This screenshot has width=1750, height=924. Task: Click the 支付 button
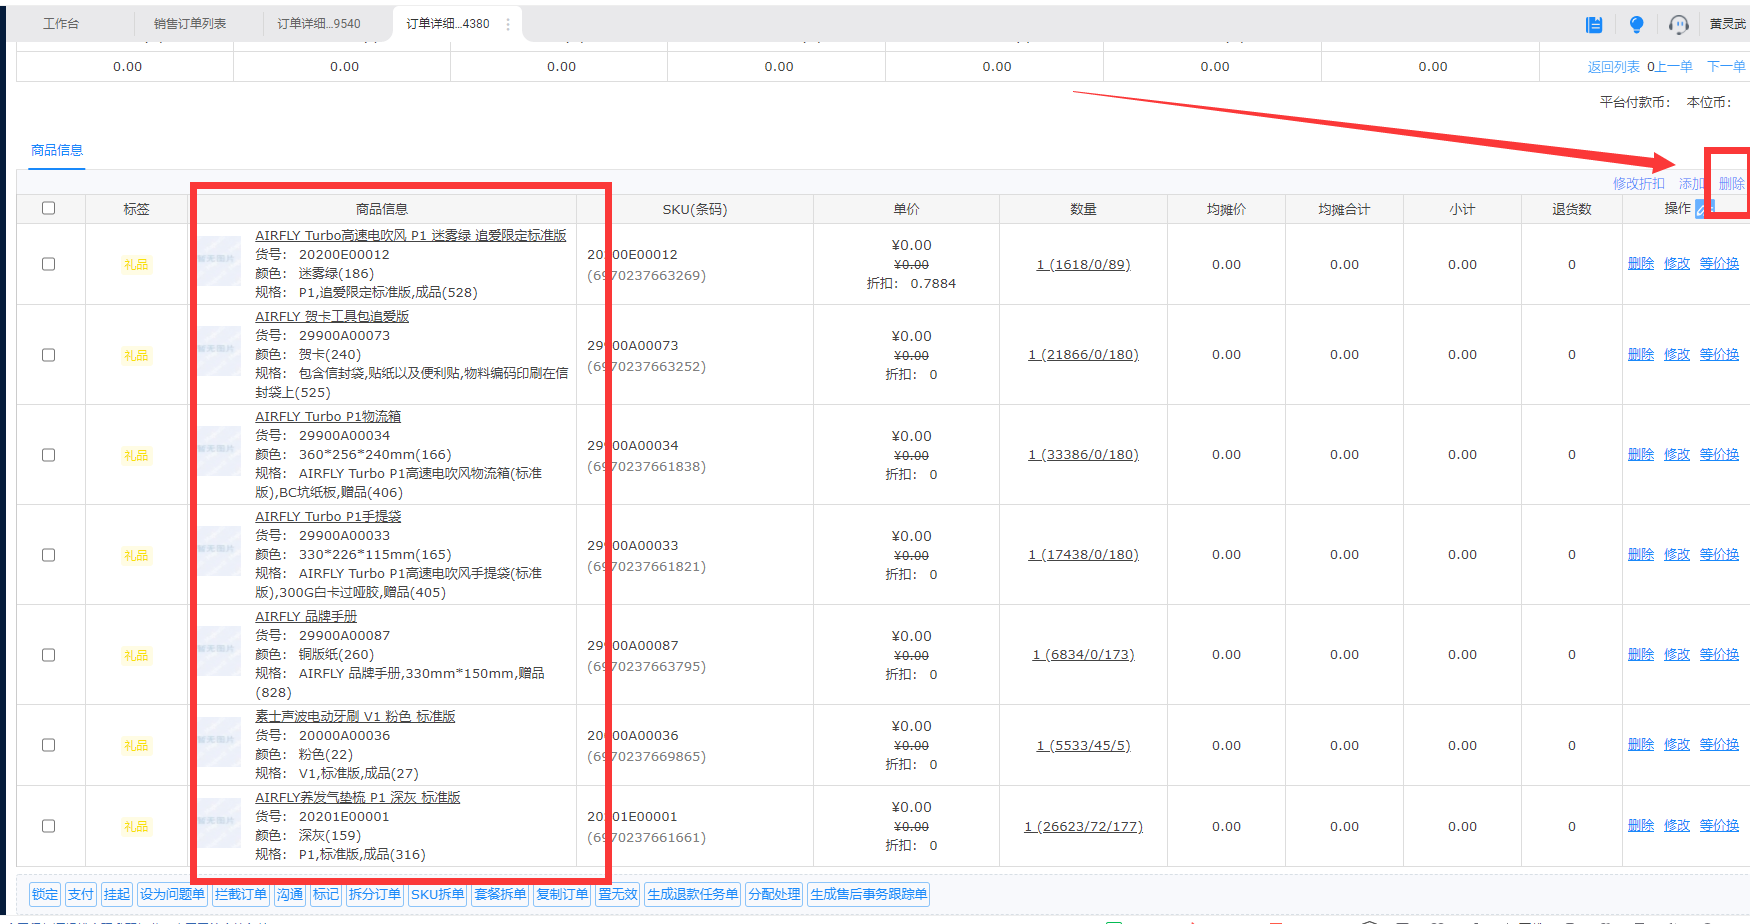pyautogui.click(x=81, y=894)
